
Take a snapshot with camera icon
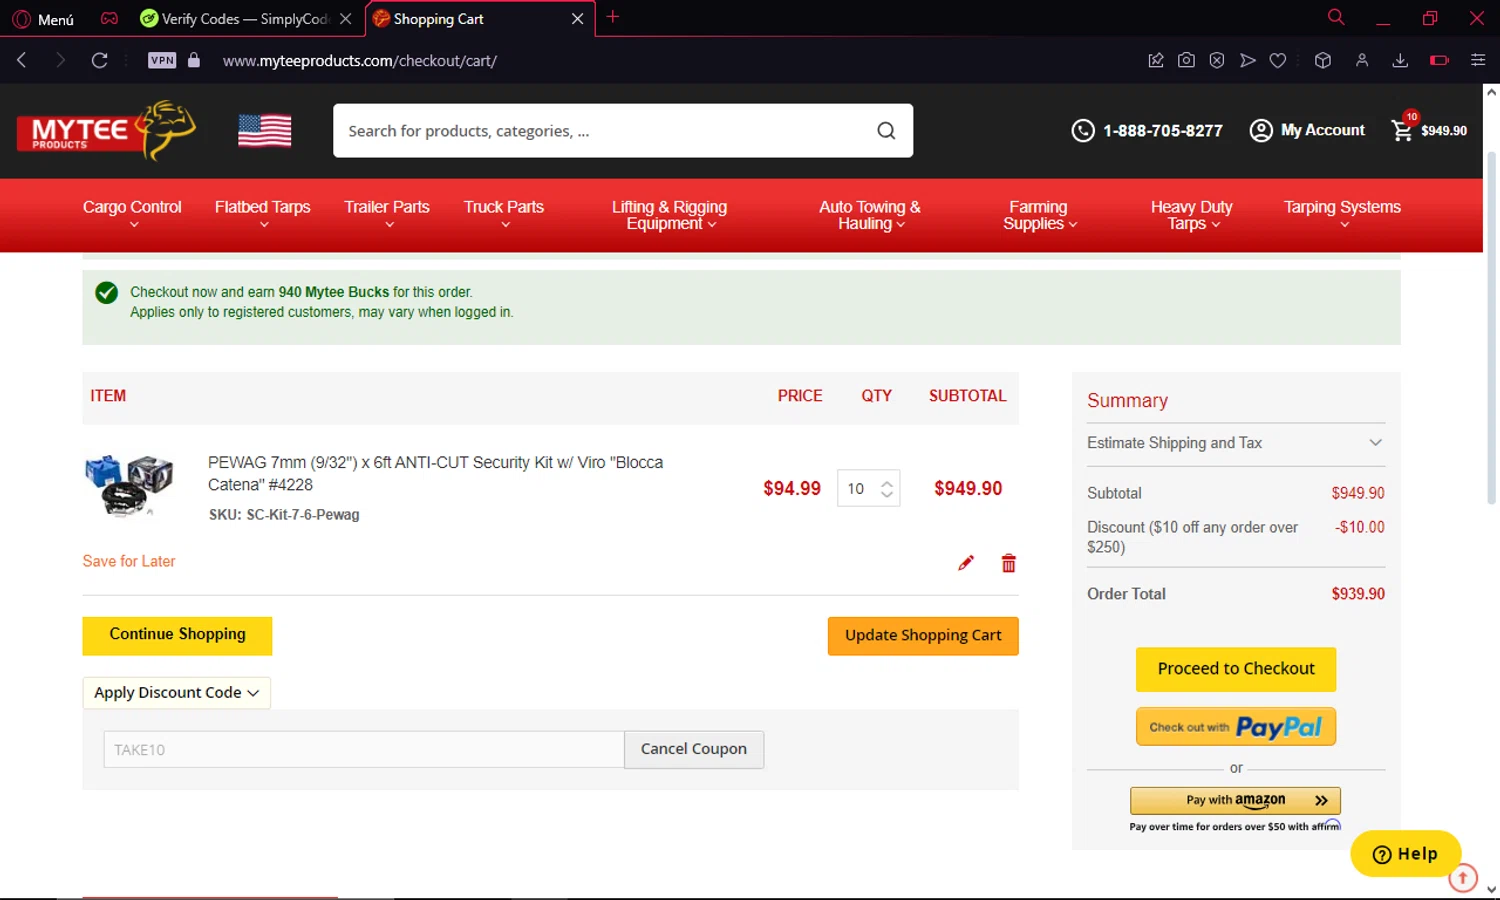tap(1186, 60)
